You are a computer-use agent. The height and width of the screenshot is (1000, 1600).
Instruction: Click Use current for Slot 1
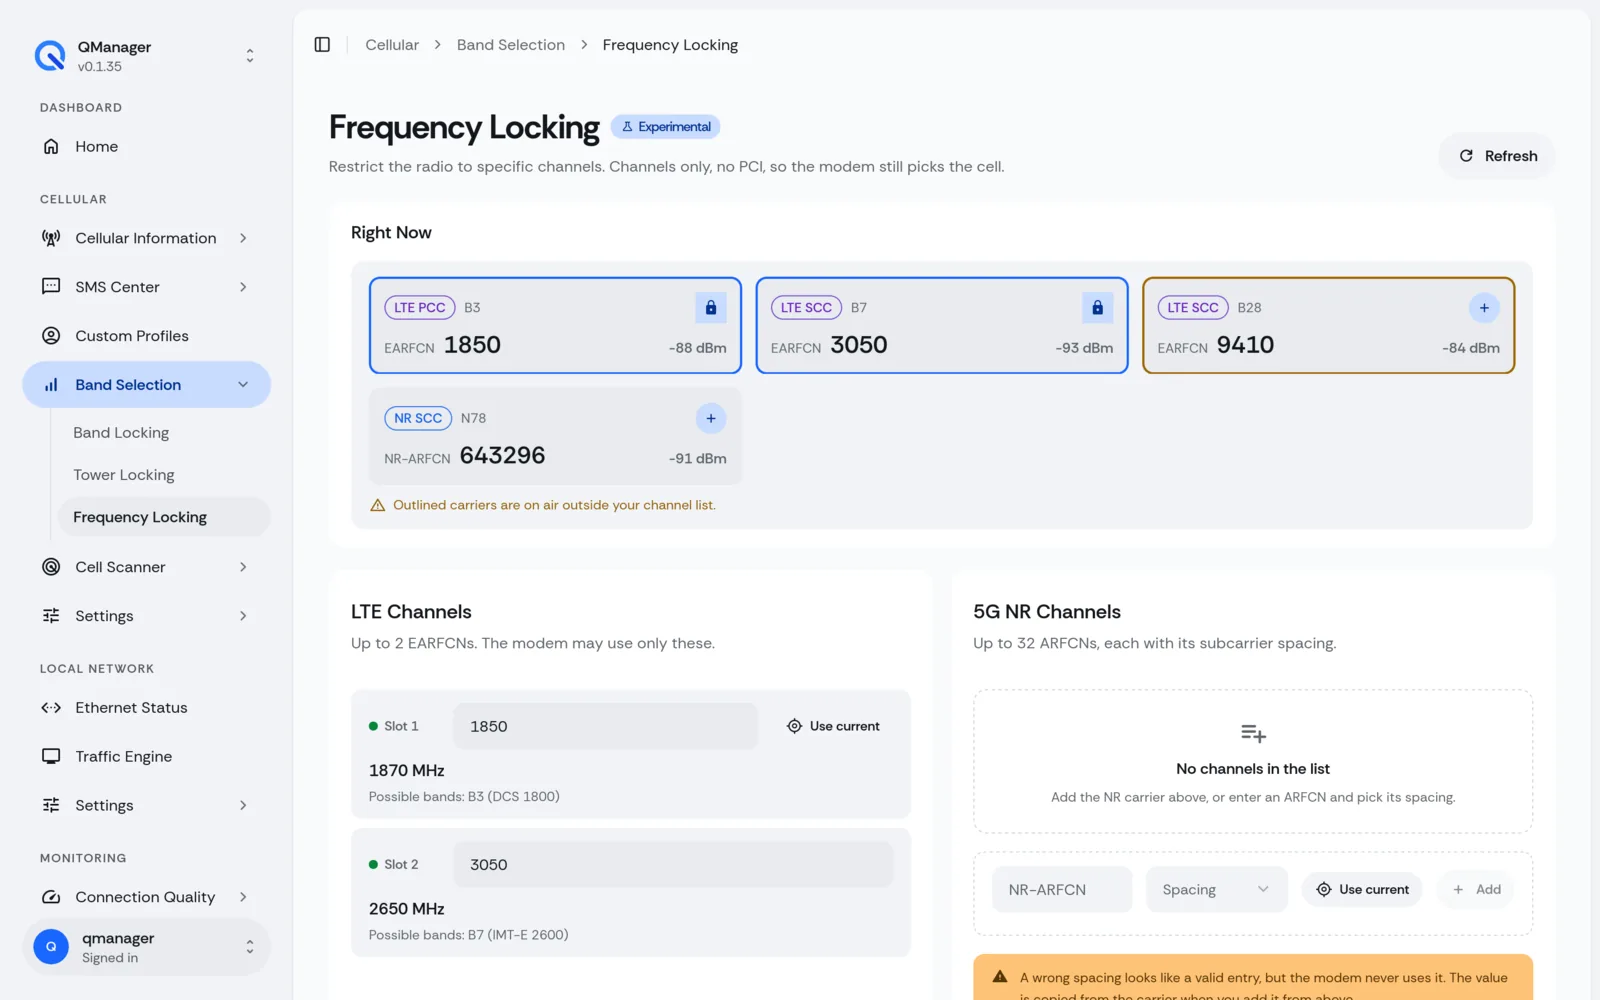point(833,726)
